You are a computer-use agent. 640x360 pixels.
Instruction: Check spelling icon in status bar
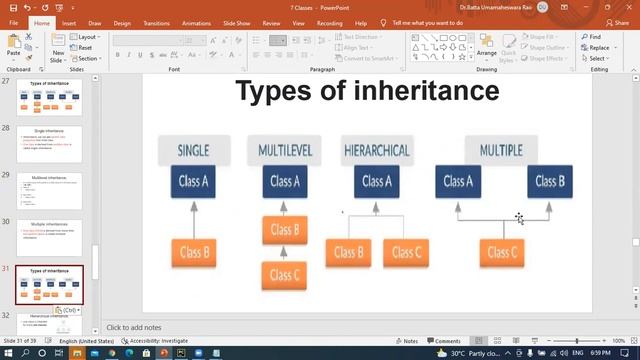tap(48, 340)
